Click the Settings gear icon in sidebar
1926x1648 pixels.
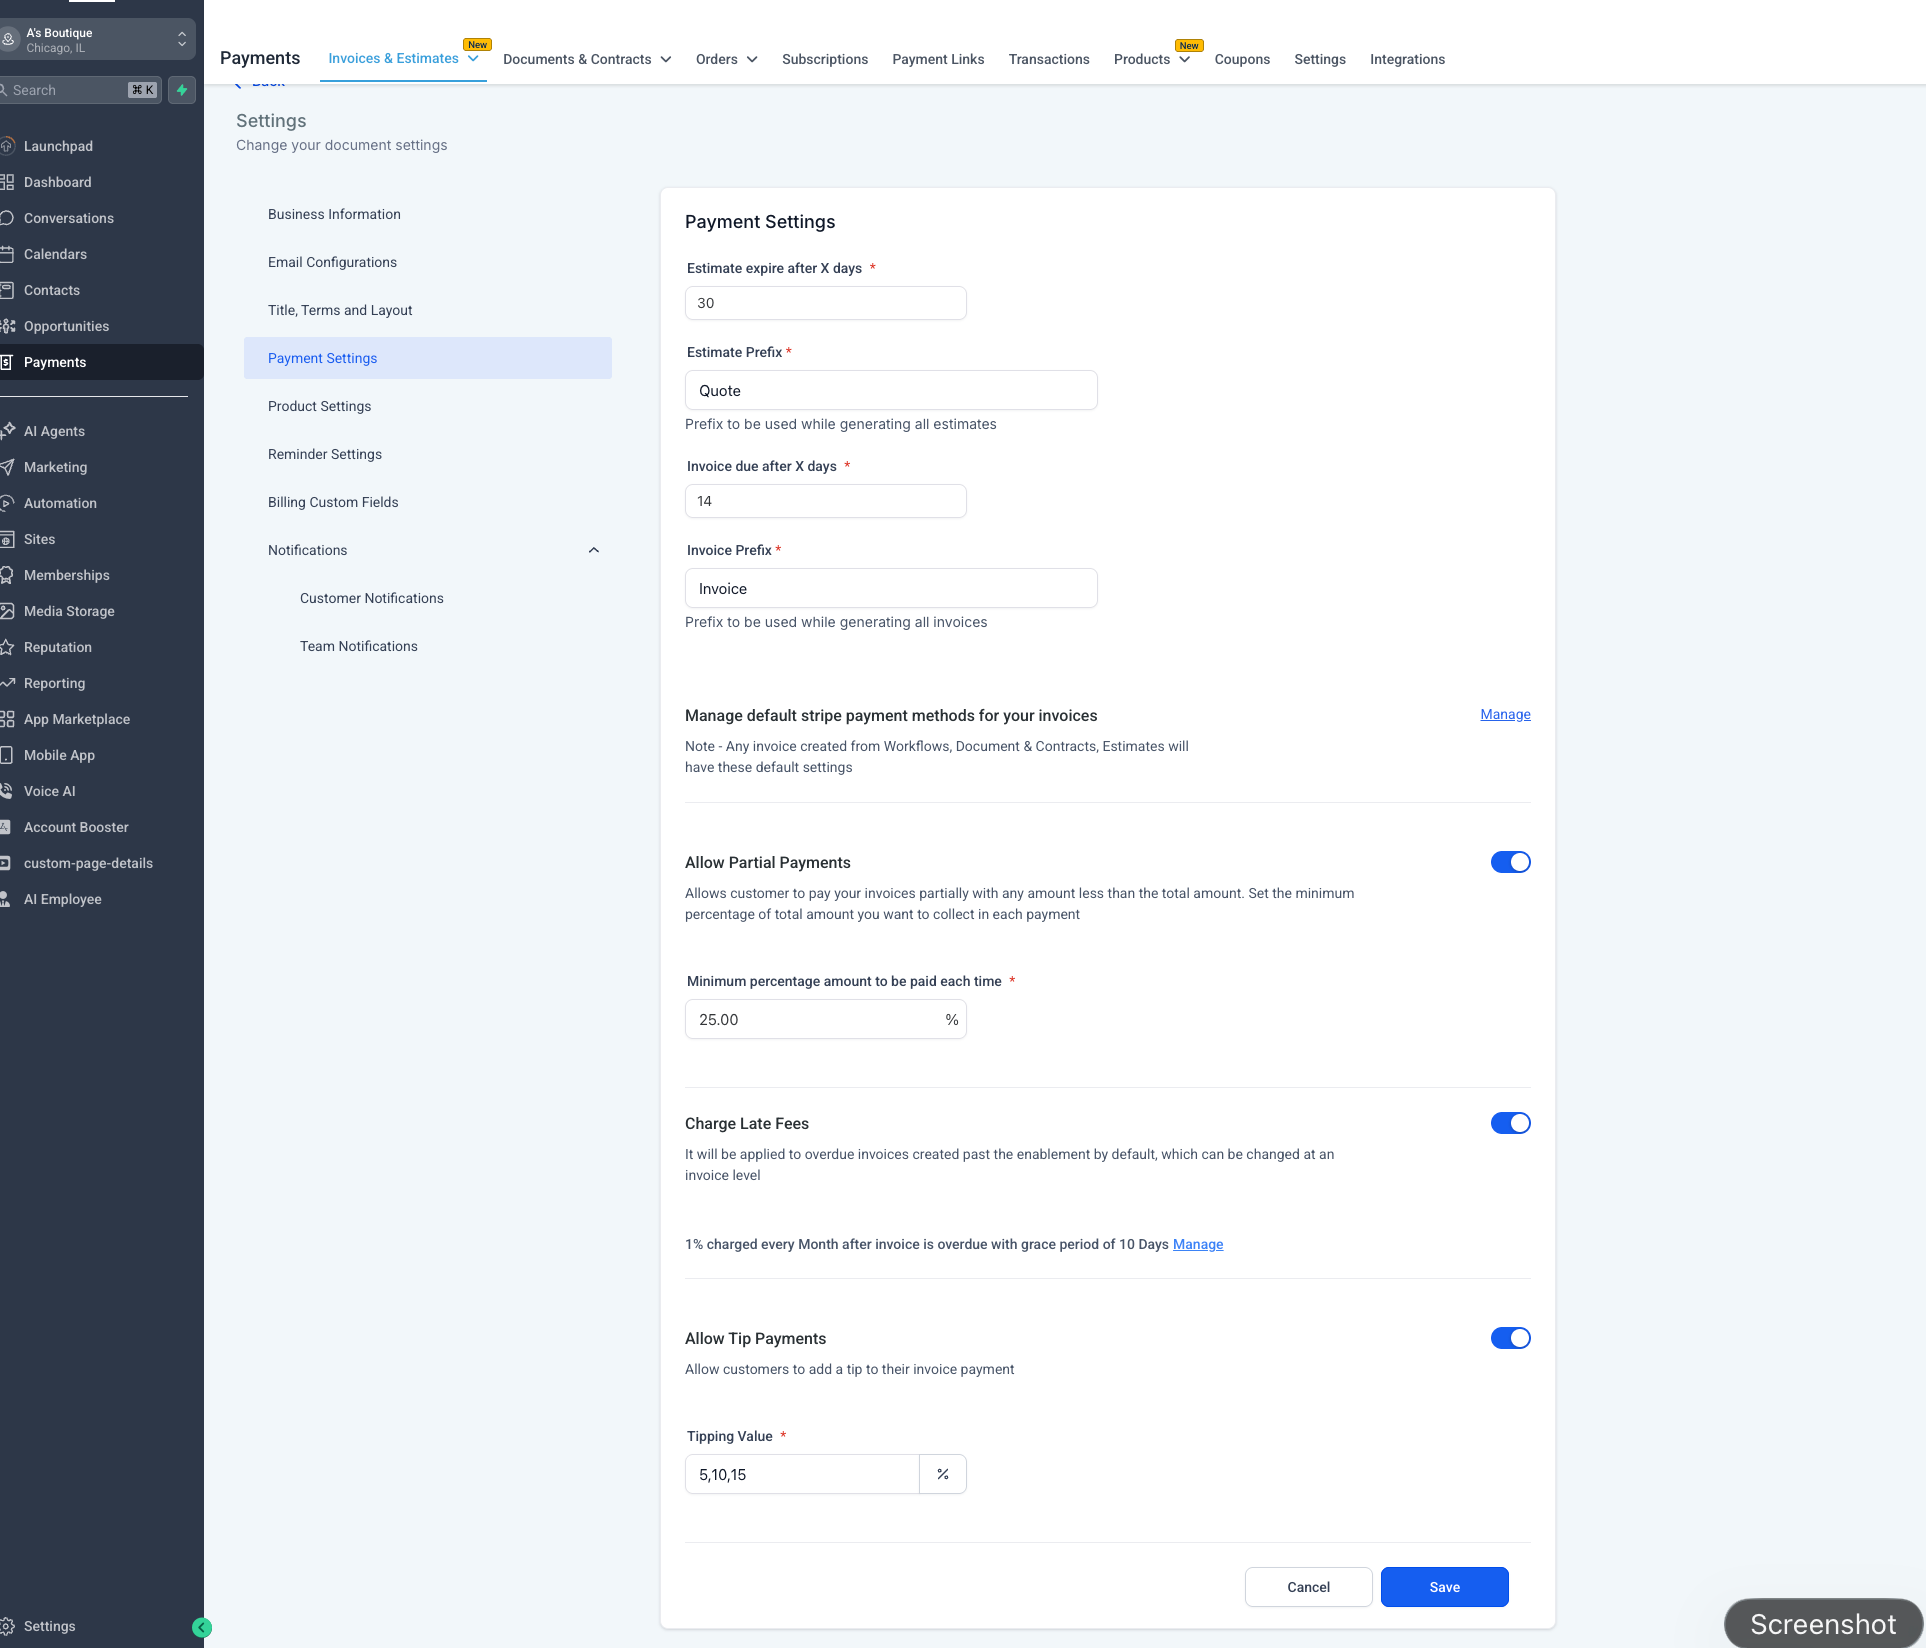pos(8,1626)
